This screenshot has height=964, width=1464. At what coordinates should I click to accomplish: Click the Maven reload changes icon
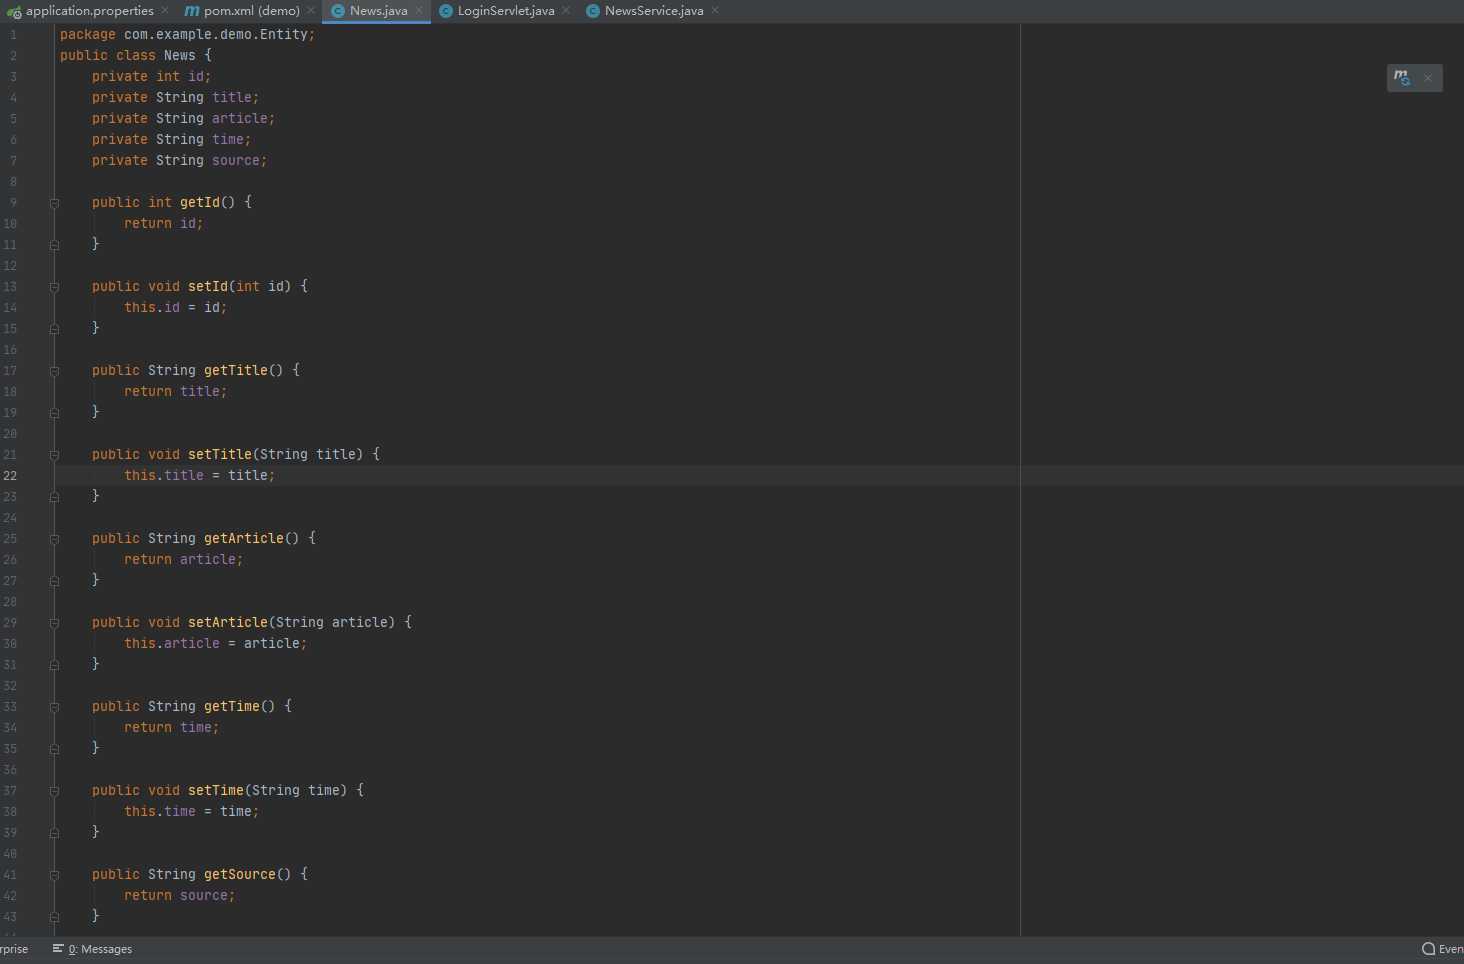coord(1402,77)
